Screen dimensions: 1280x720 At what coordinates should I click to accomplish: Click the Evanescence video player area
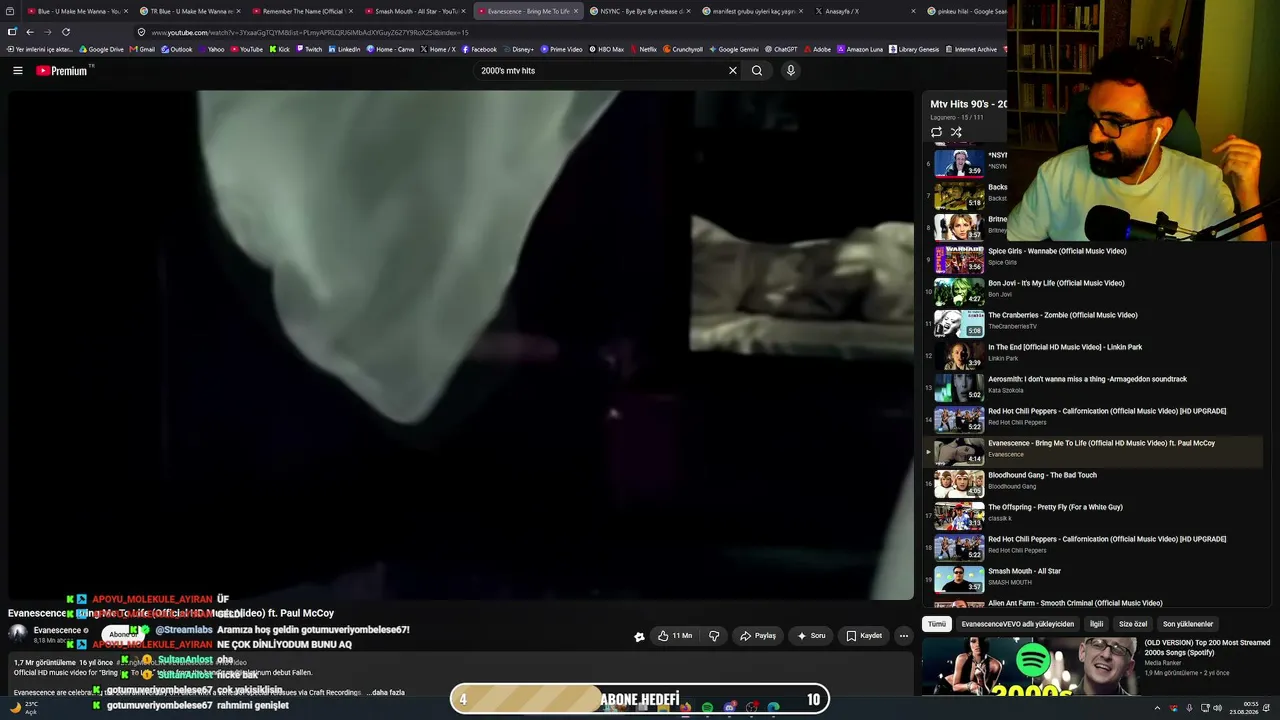click(x=461, y=345)
